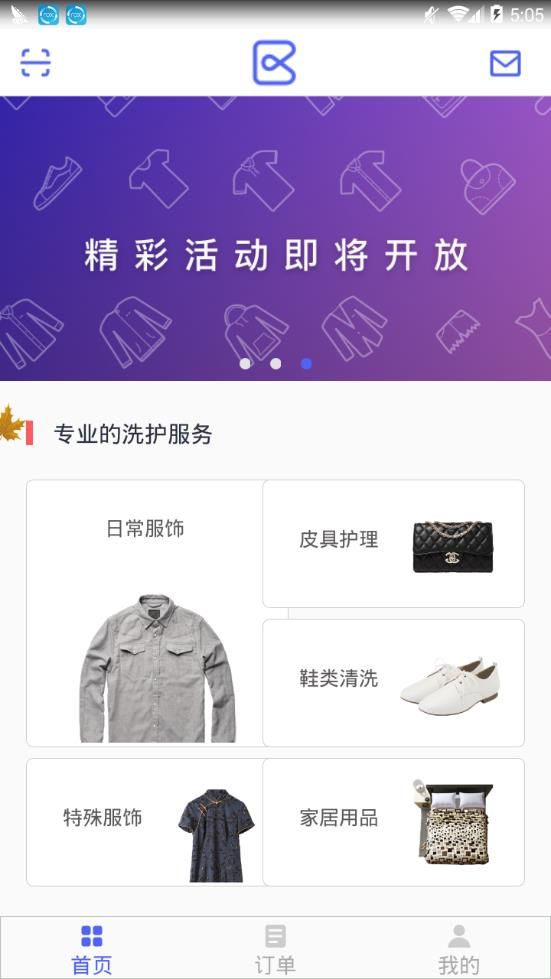Select second banner page indicator dot
This screenshot has height=979, width=551.
[x=275, y=363]
